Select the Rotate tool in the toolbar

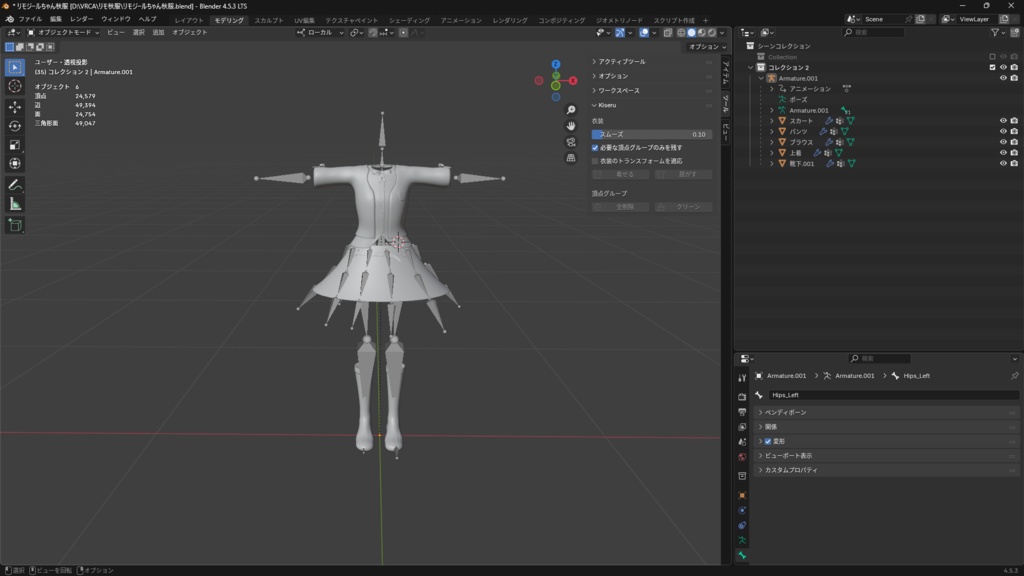pyautogui.click(x=15, y=125)
